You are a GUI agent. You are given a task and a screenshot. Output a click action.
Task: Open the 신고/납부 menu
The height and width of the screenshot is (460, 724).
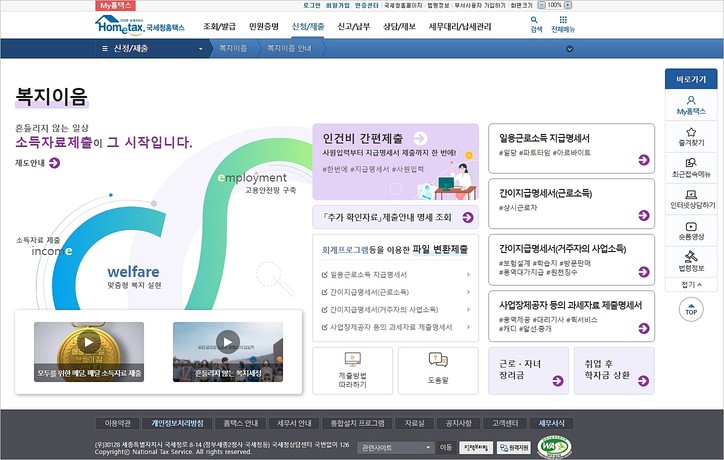[354, 26]
